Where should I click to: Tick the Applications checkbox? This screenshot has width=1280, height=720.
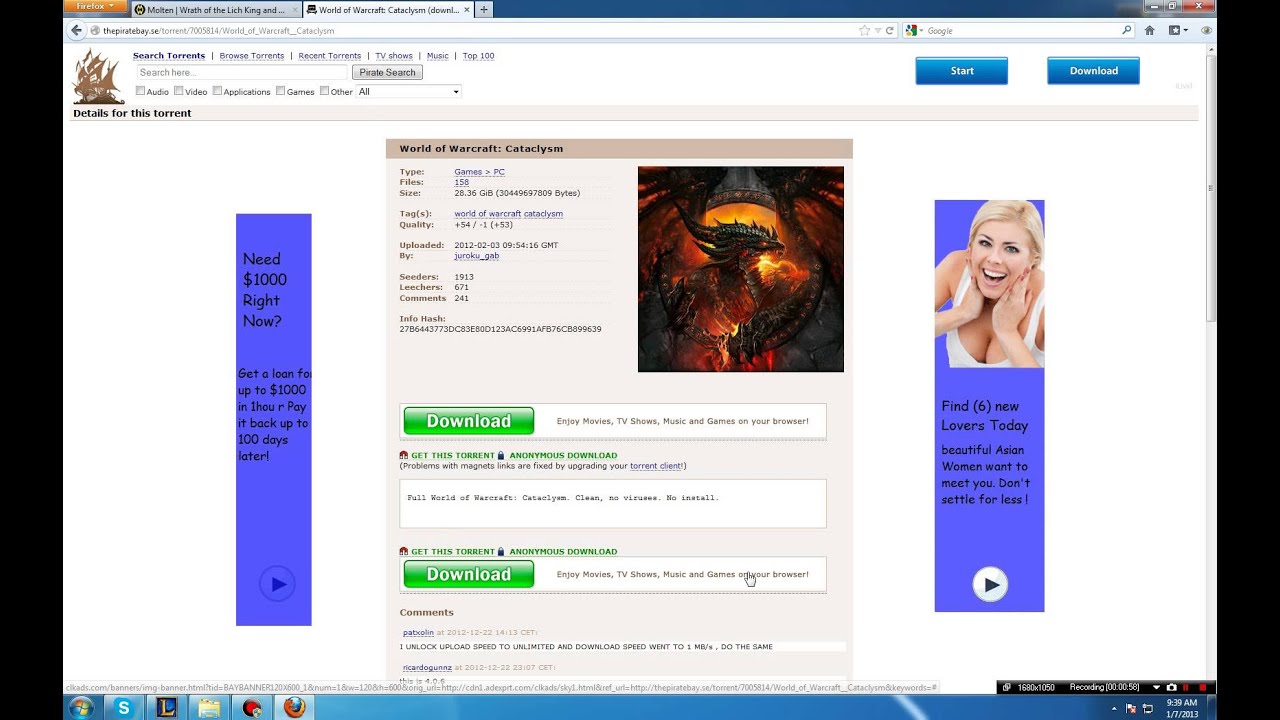tap(217, 91)
